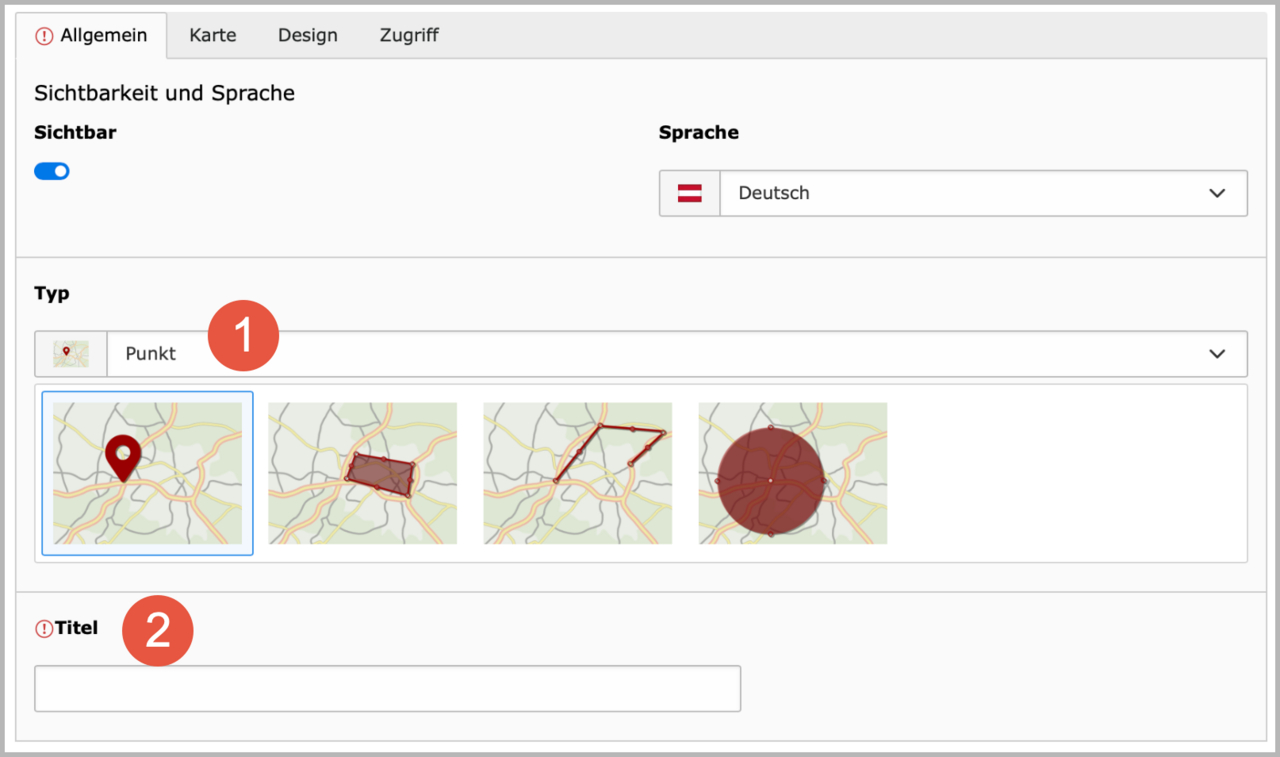Click the error icon on Allgemein tab

44,36
